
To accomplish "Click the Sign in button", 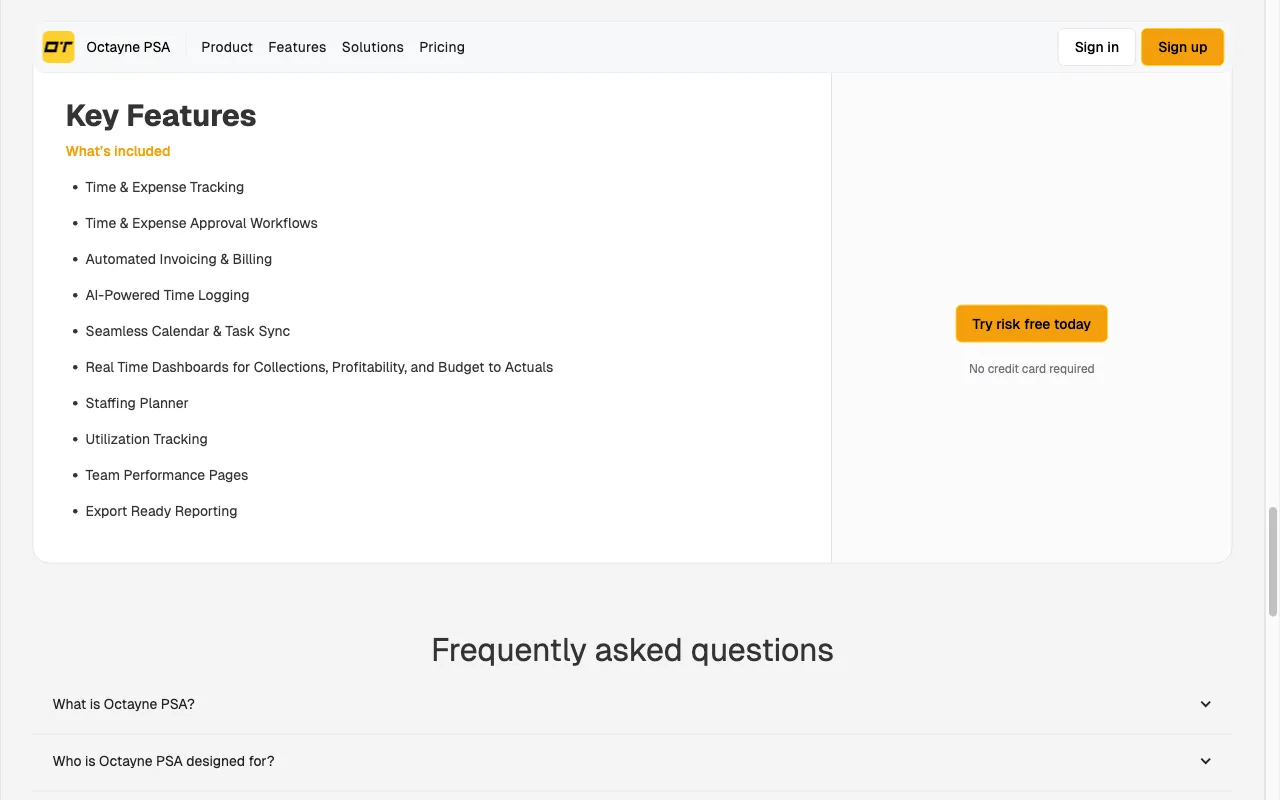I will click(1097, 47).
